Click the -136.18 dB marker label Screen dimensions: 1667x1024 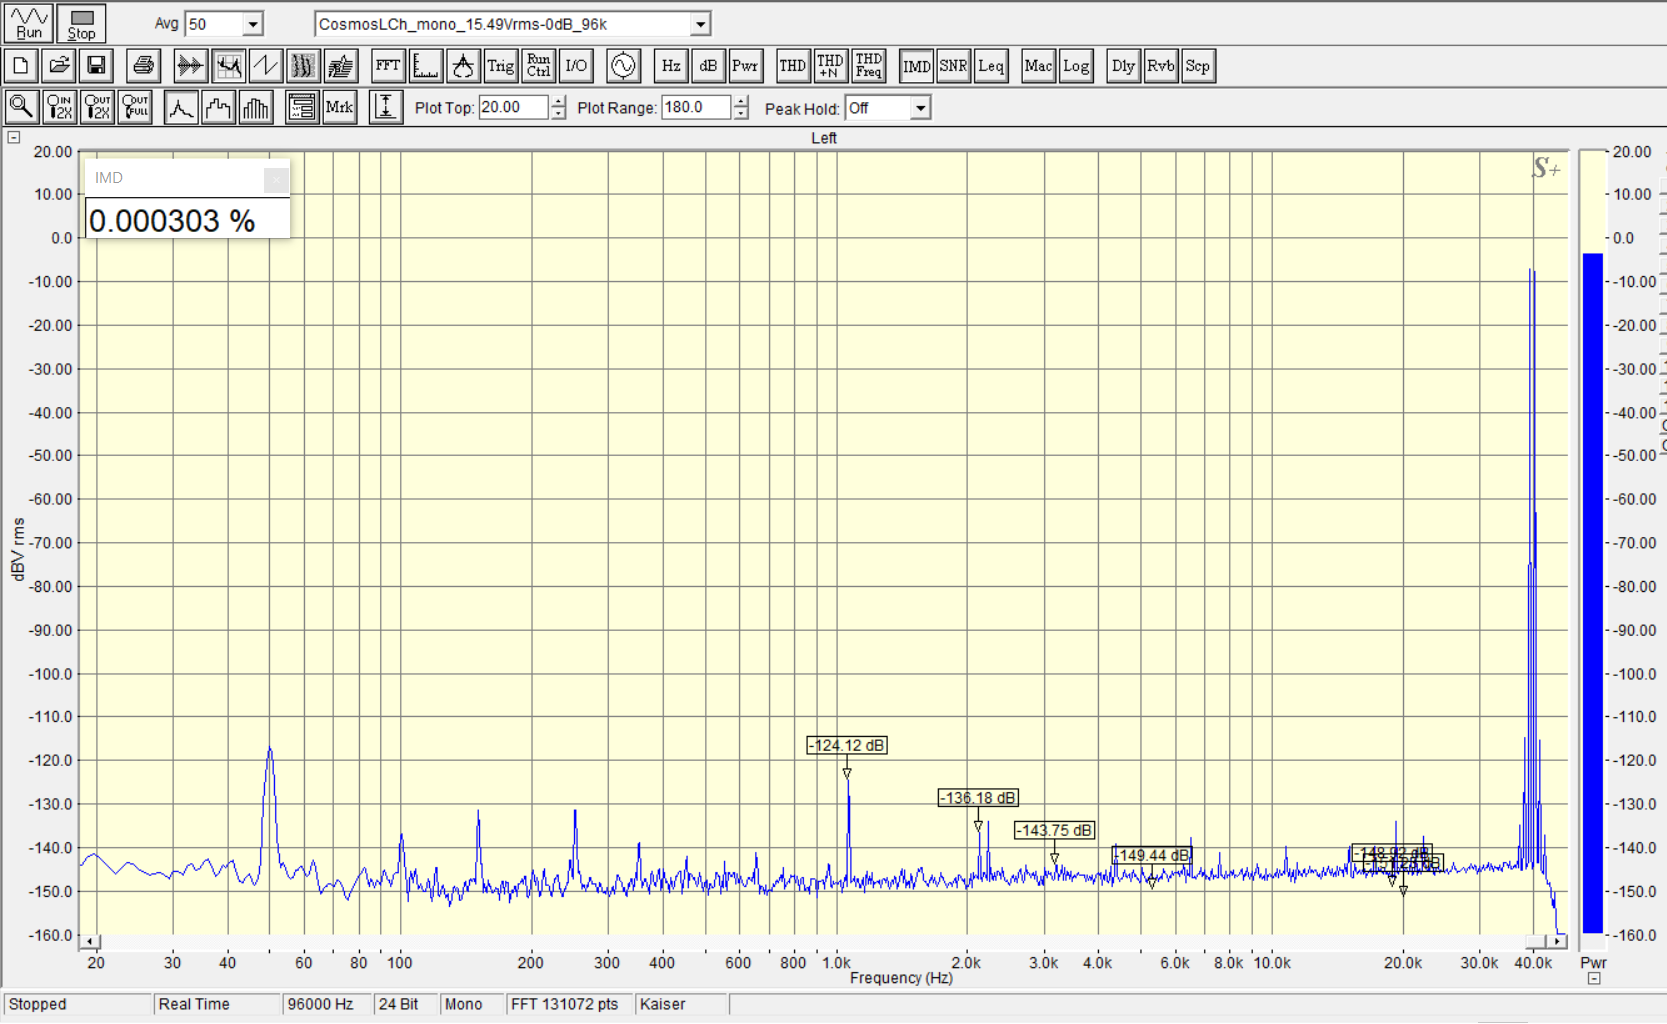point(978,798)
